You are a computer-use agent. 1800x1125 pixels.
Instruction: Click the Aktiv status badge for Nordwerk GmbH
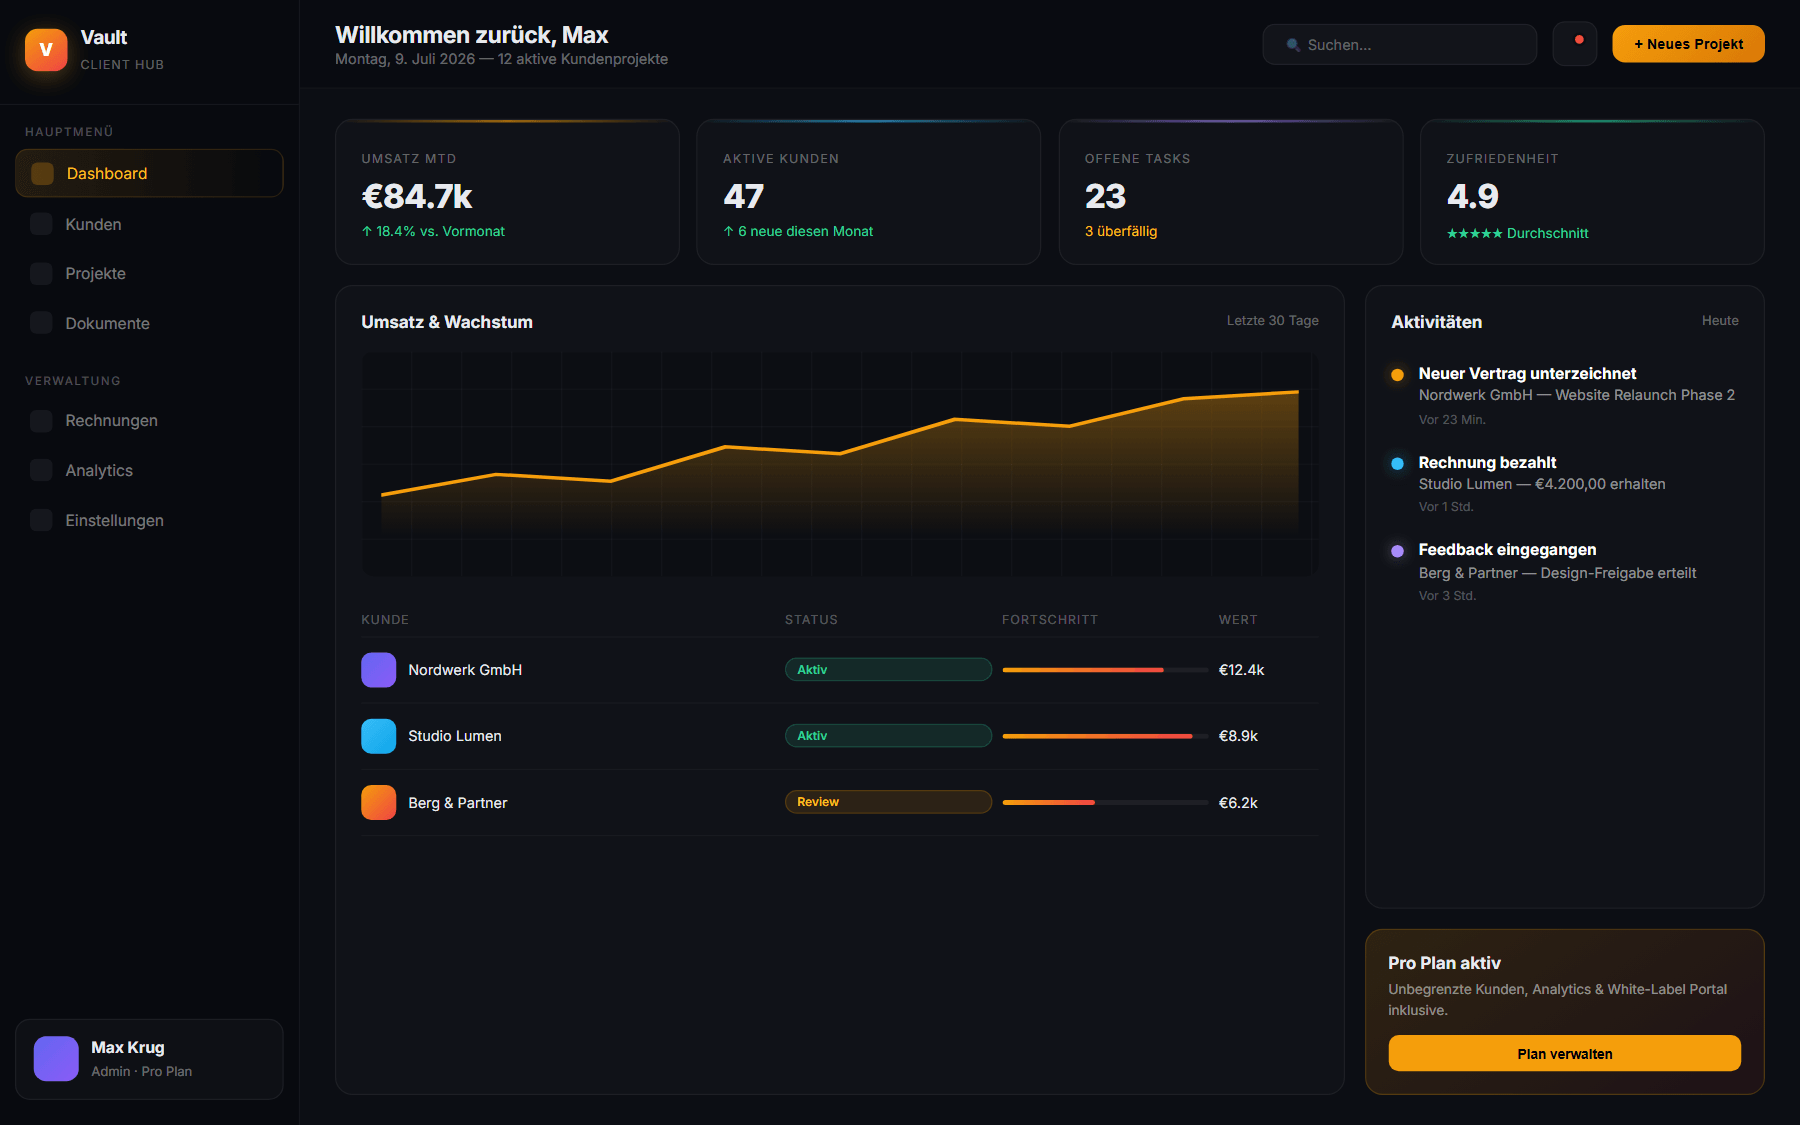[x=888, y=670]
